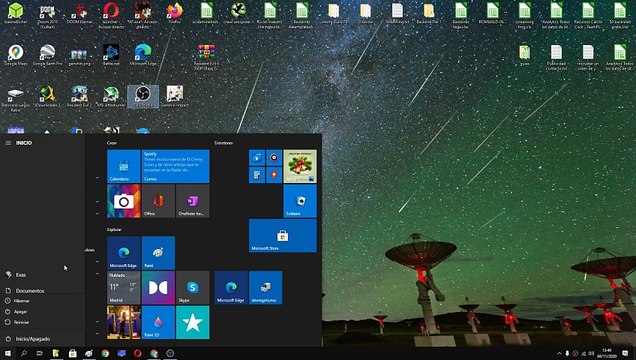Select Reiniciar in the power menu
Viewport: 636px width, 360px height.
tap(43, 322)
